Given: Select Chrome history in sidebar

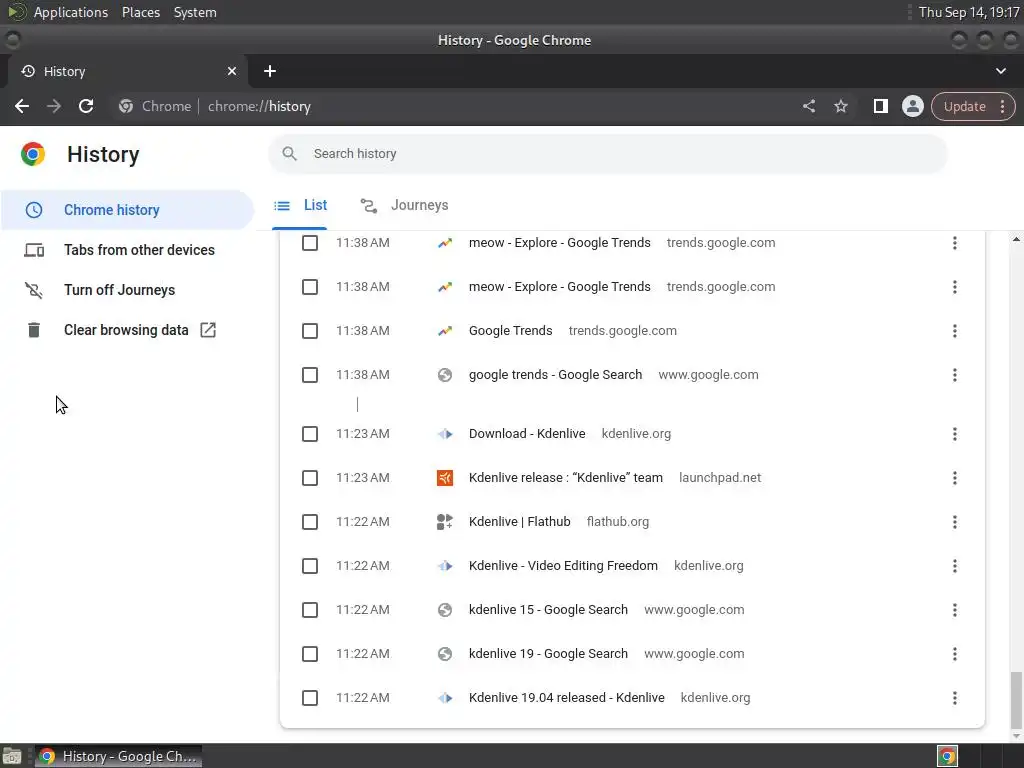Looking at the screenshot, I should pyautogui.click(x=127, y=210).
